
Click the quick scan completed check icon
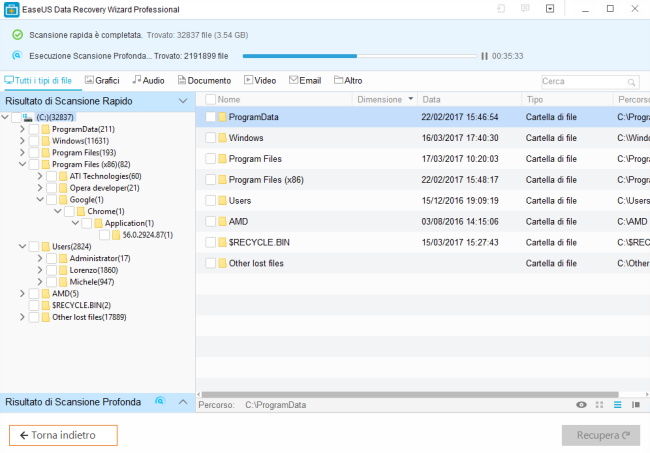click(x=17, y=35)
